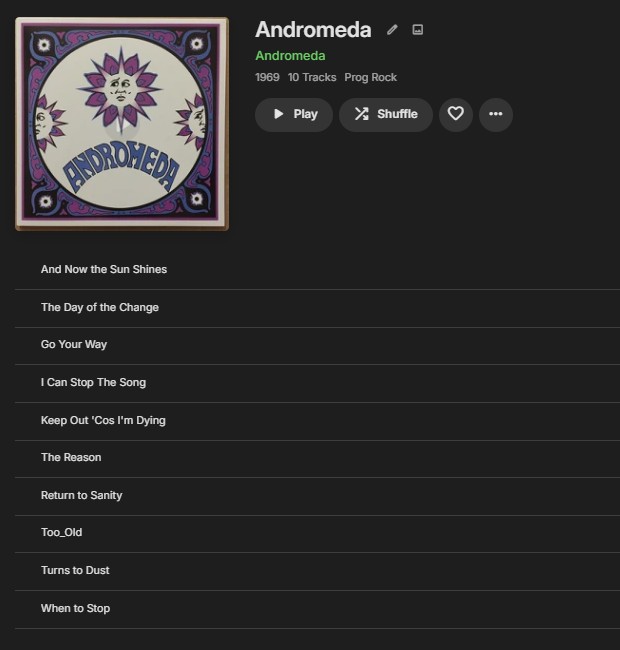Select track Too_Old
The image size is (620, 650).
click(317, 533)
